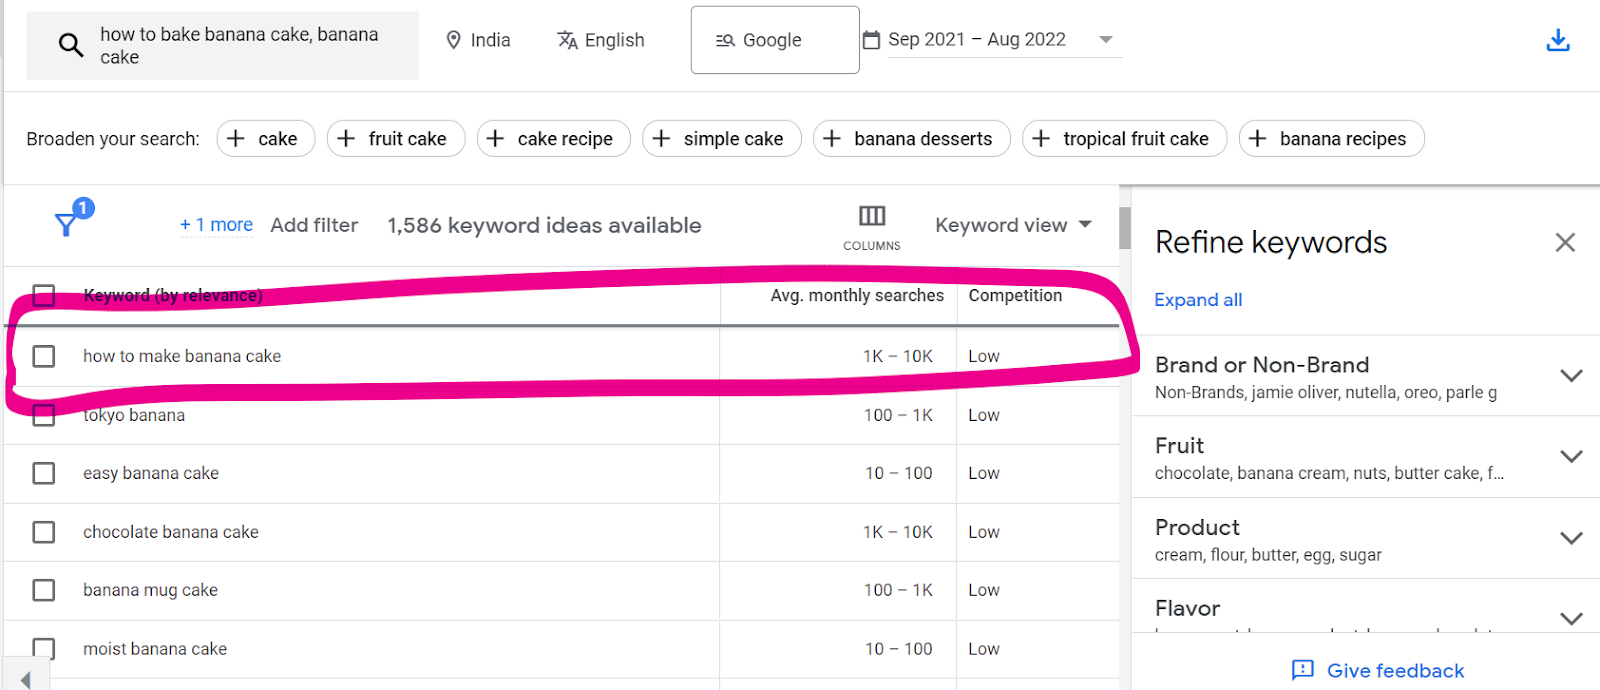Image resolution: width=1600 pixels, height=690 pixels.
Task: Click the Google search networks icon
Action: pyautogui.click(x=725, y=40)
